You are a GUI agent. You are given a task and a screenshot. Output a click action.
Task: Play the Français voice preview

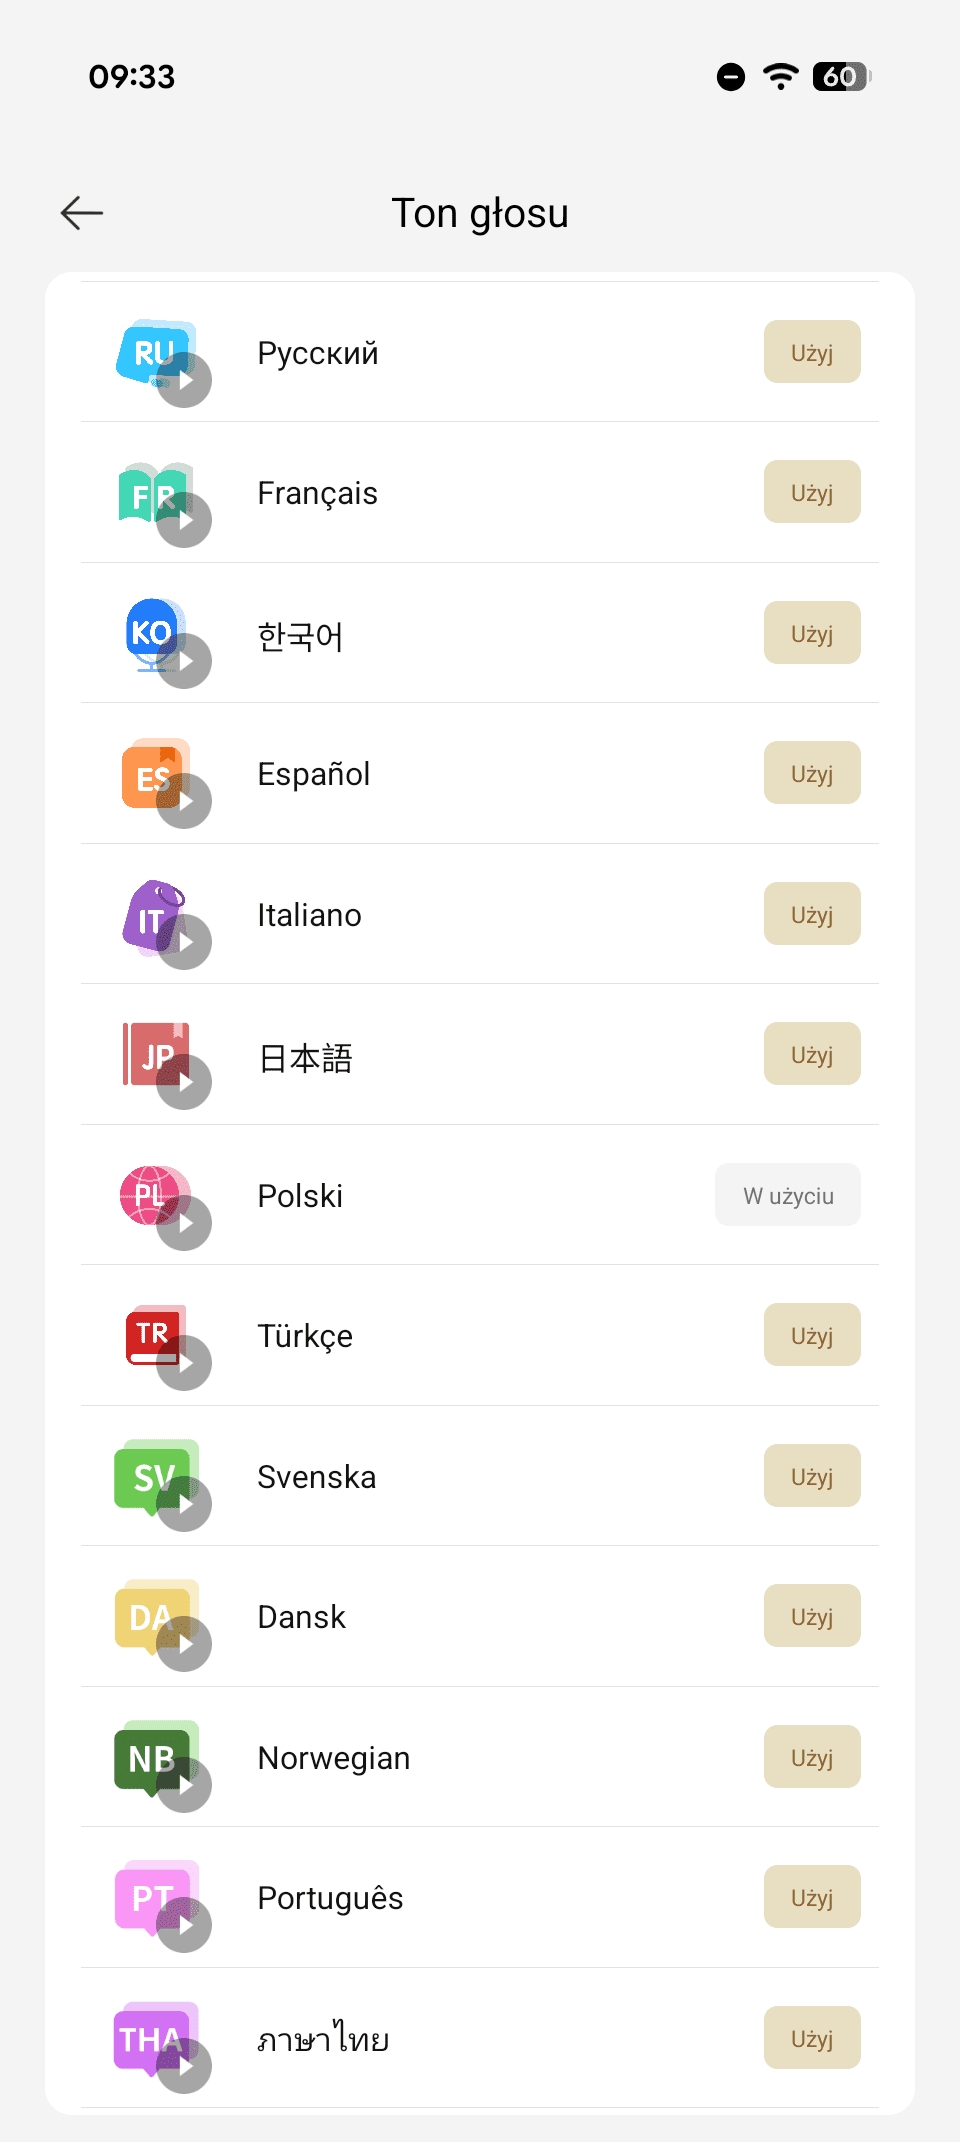click(184, 520)
